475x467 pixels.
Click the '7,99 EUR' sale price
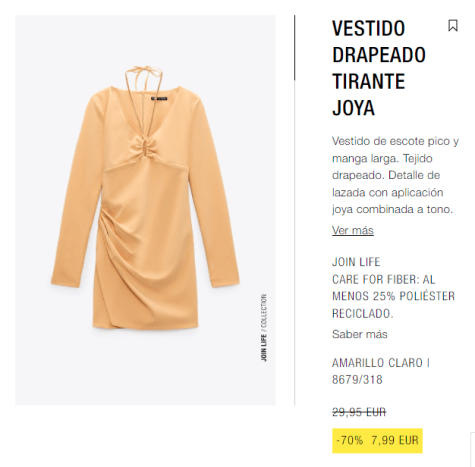pos(395,440)
